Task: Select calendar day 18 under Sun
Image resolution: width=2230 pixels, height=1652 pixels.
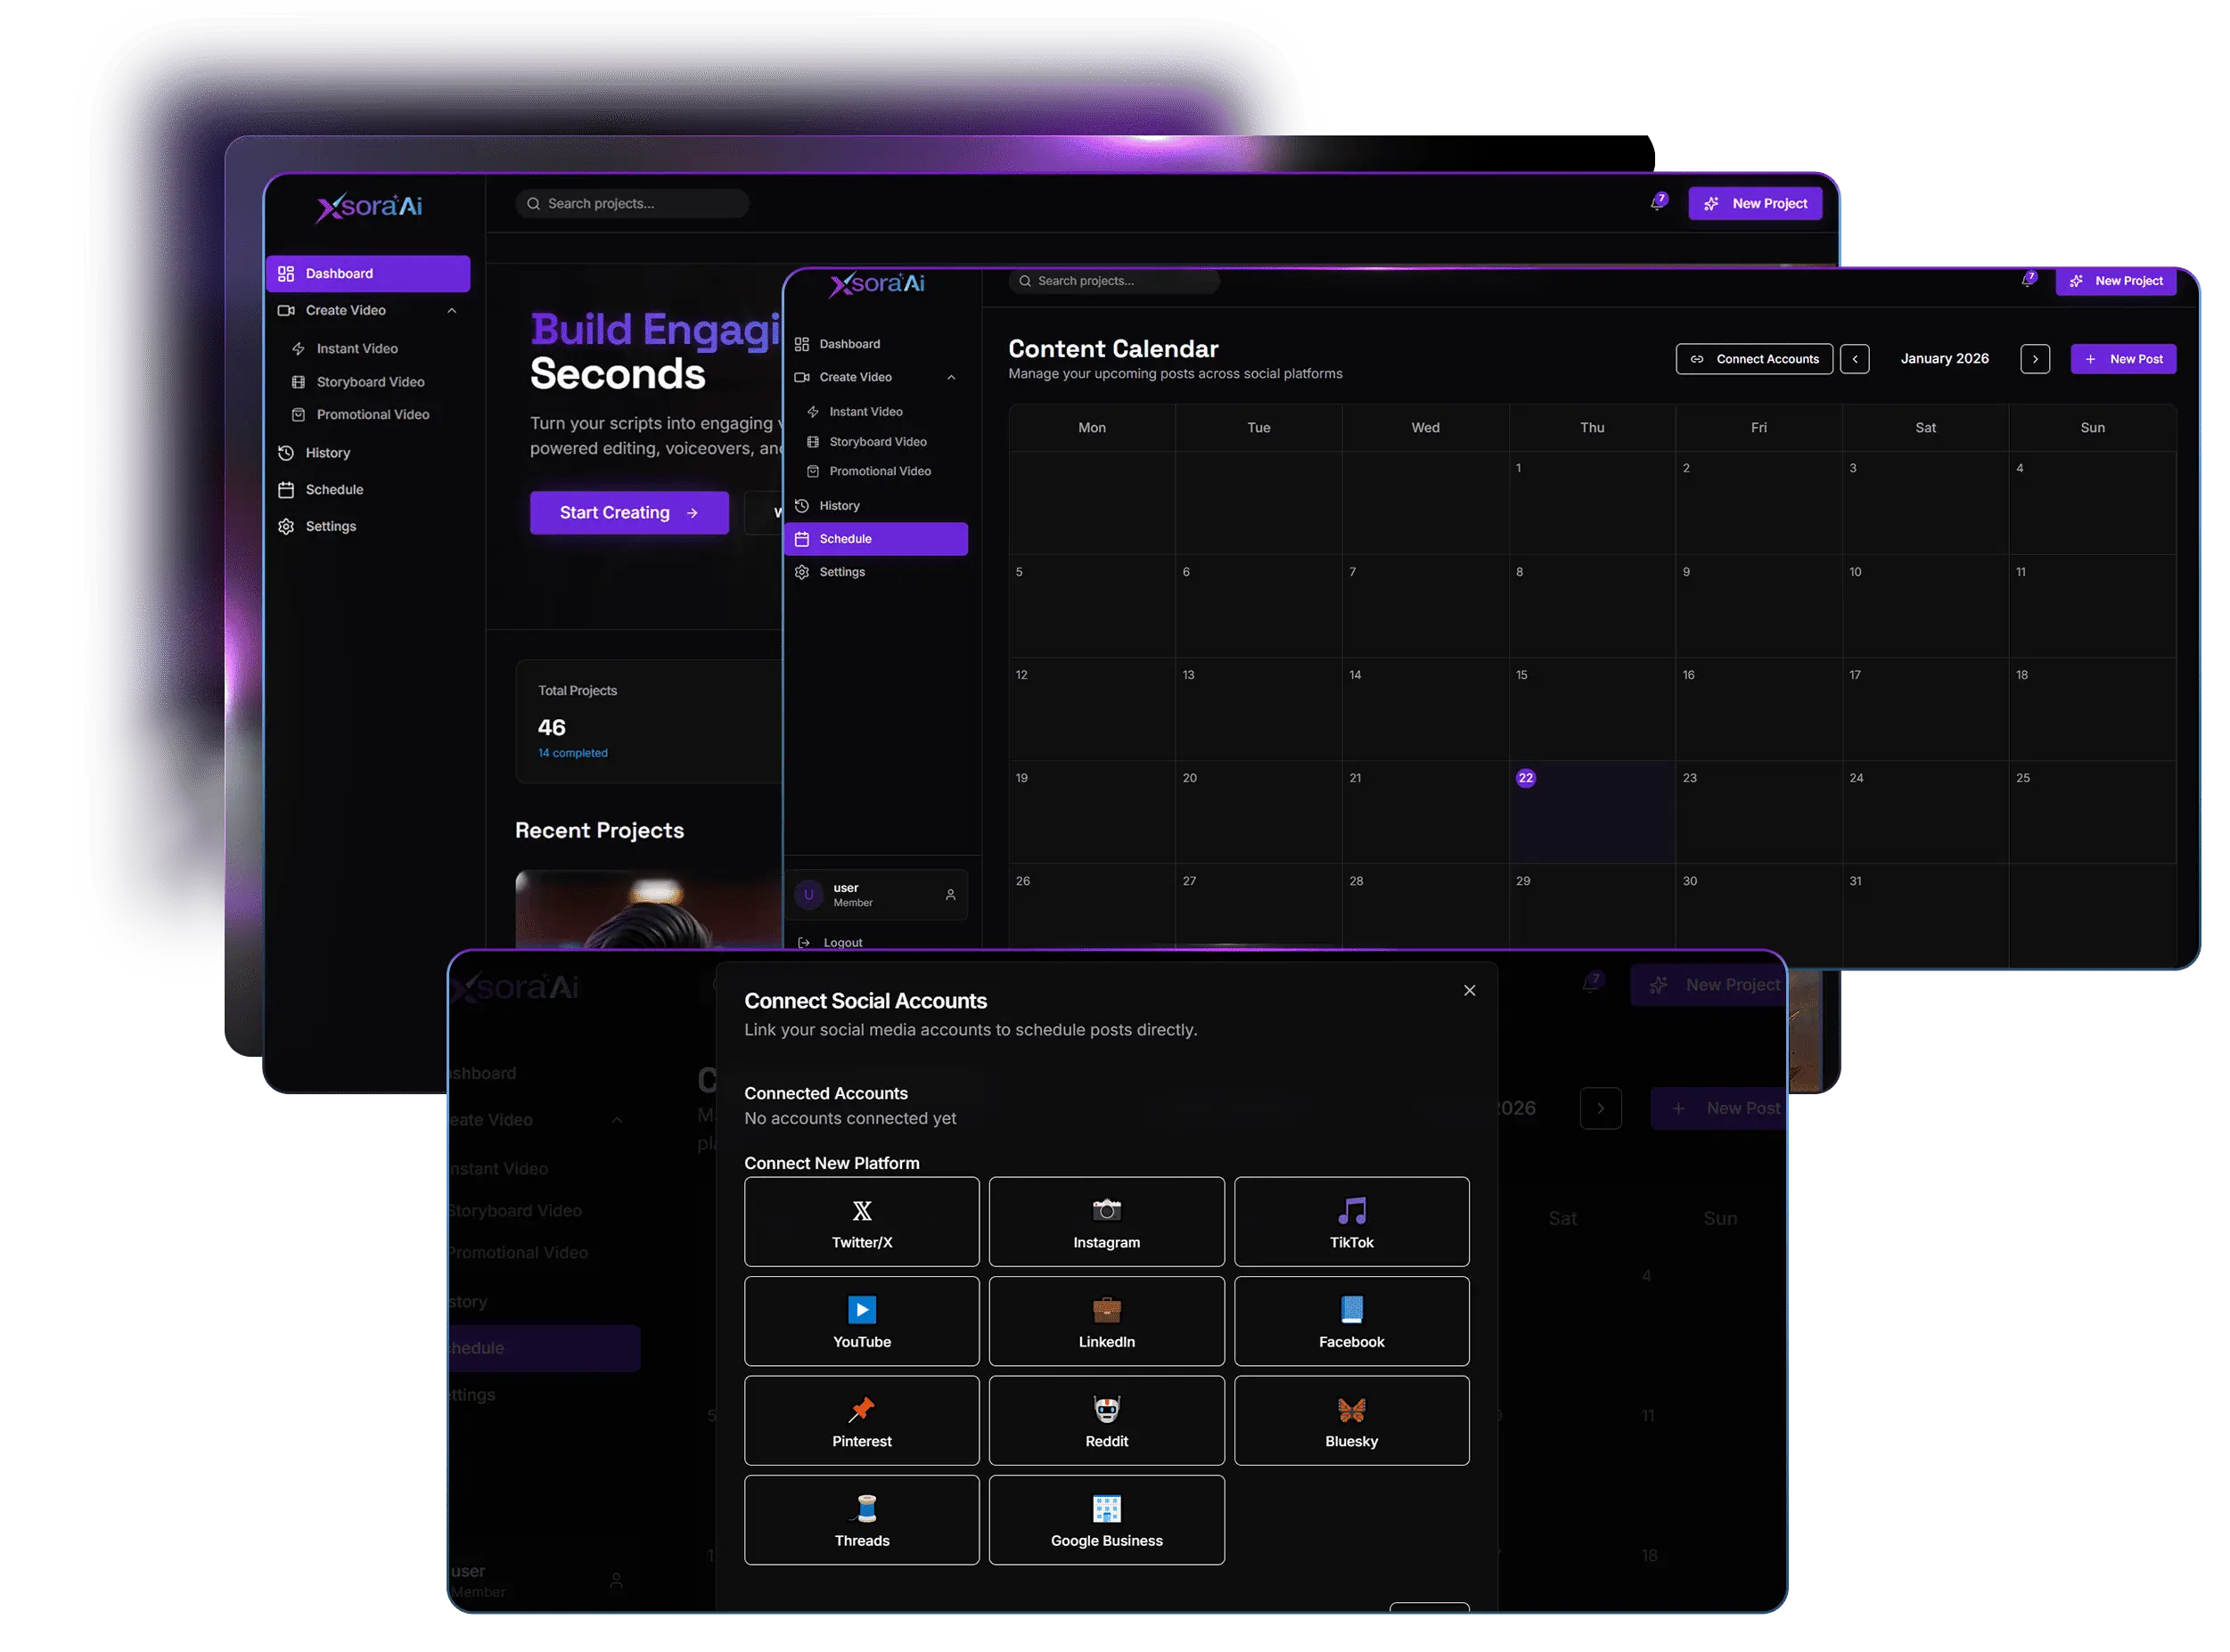Action: 2091,708
